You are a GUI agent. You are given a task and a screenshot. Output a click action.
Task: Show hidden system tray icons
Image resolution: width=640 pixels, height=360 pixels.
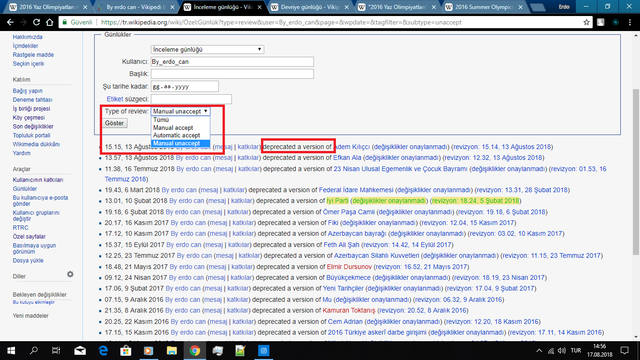tap(539, 351)
